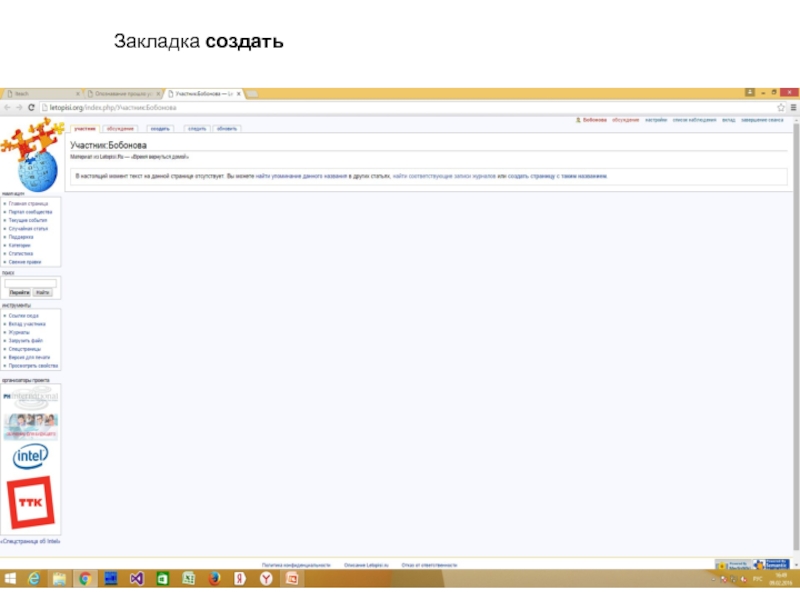Open 'Загрузить файл' link in tools
This screenshot has width=800, height=600.
coord(26,340)
